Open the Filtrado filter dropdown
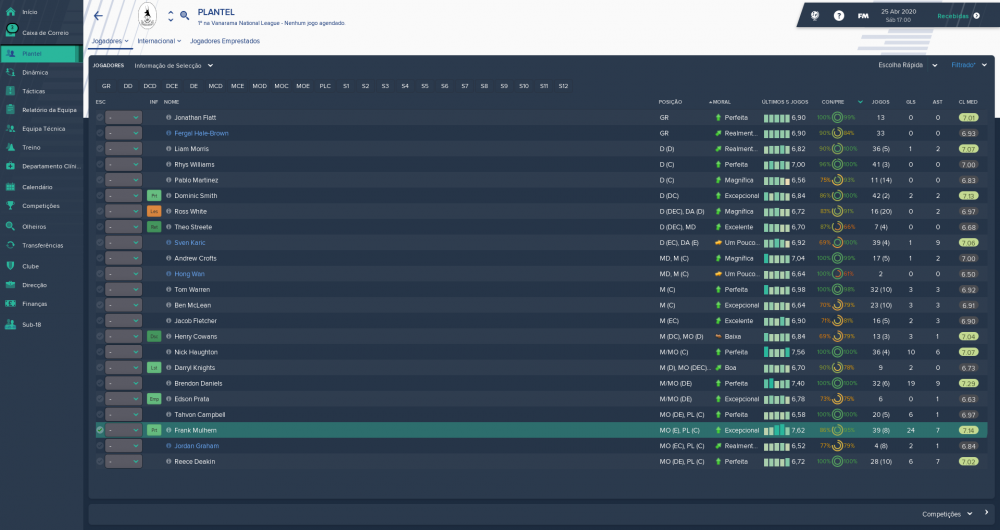This screenshot has height=530, width=1000. (x=969, y=65)
